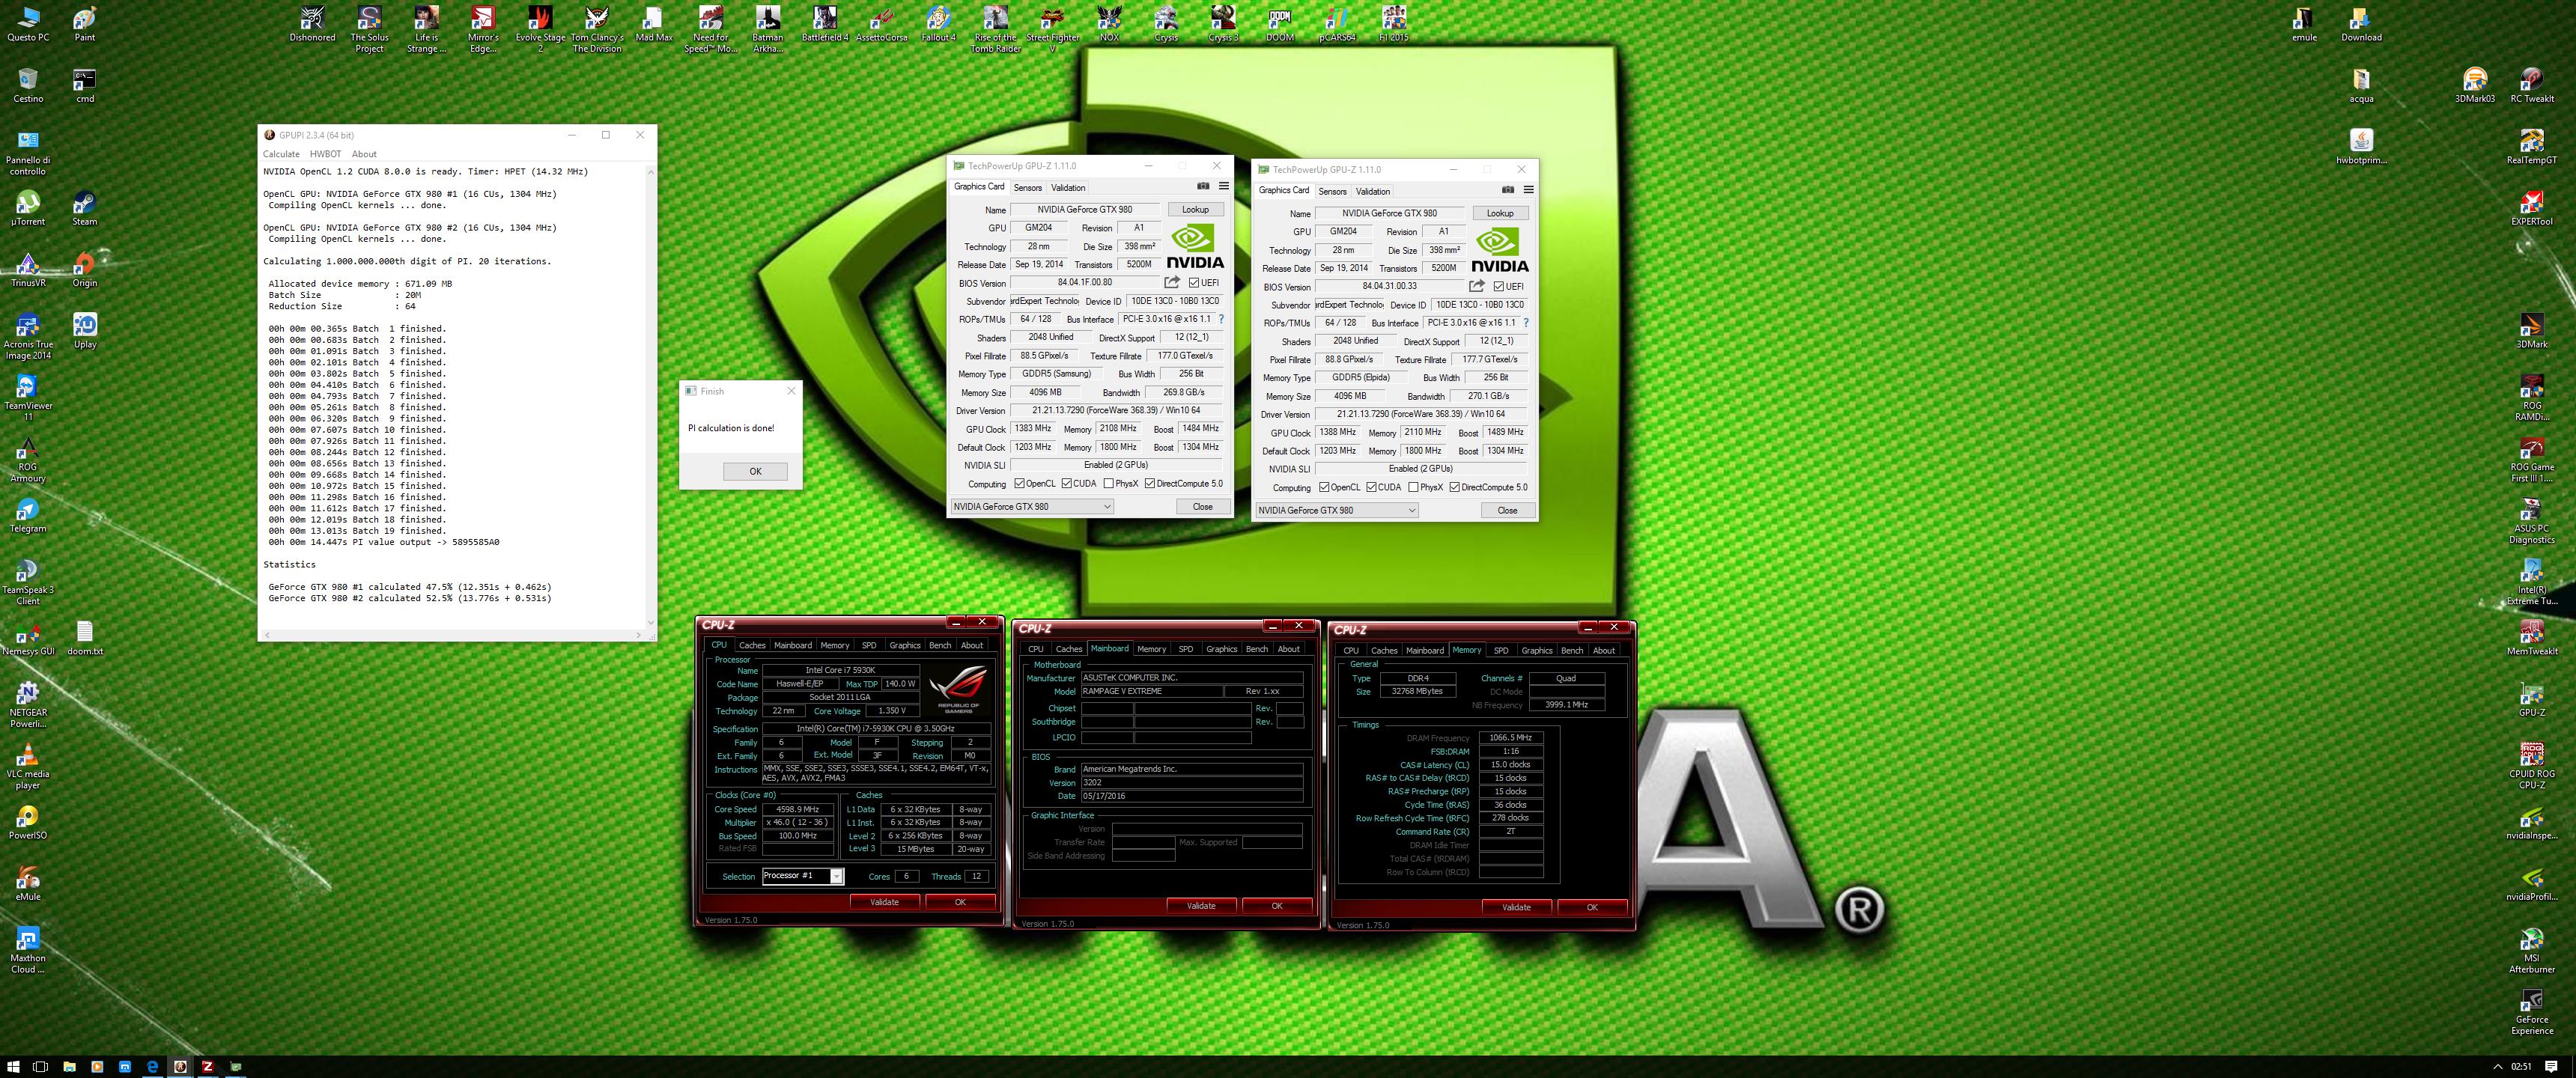Open Bench tab in rightmost CPU-Z window

click(x=1572, y=651)
